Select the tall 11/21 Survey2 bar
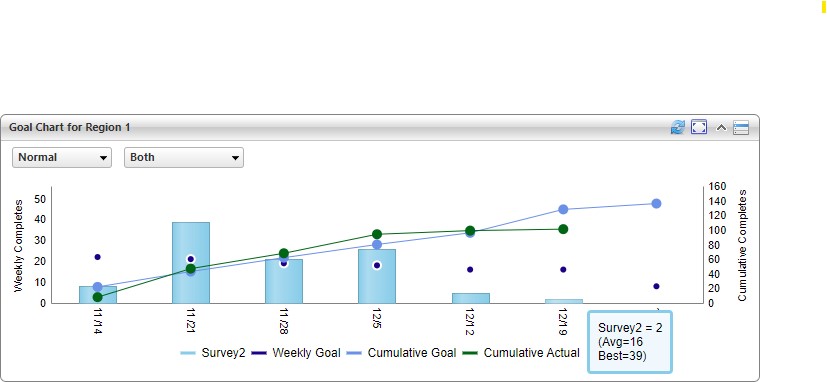 (x=191, y=263)
